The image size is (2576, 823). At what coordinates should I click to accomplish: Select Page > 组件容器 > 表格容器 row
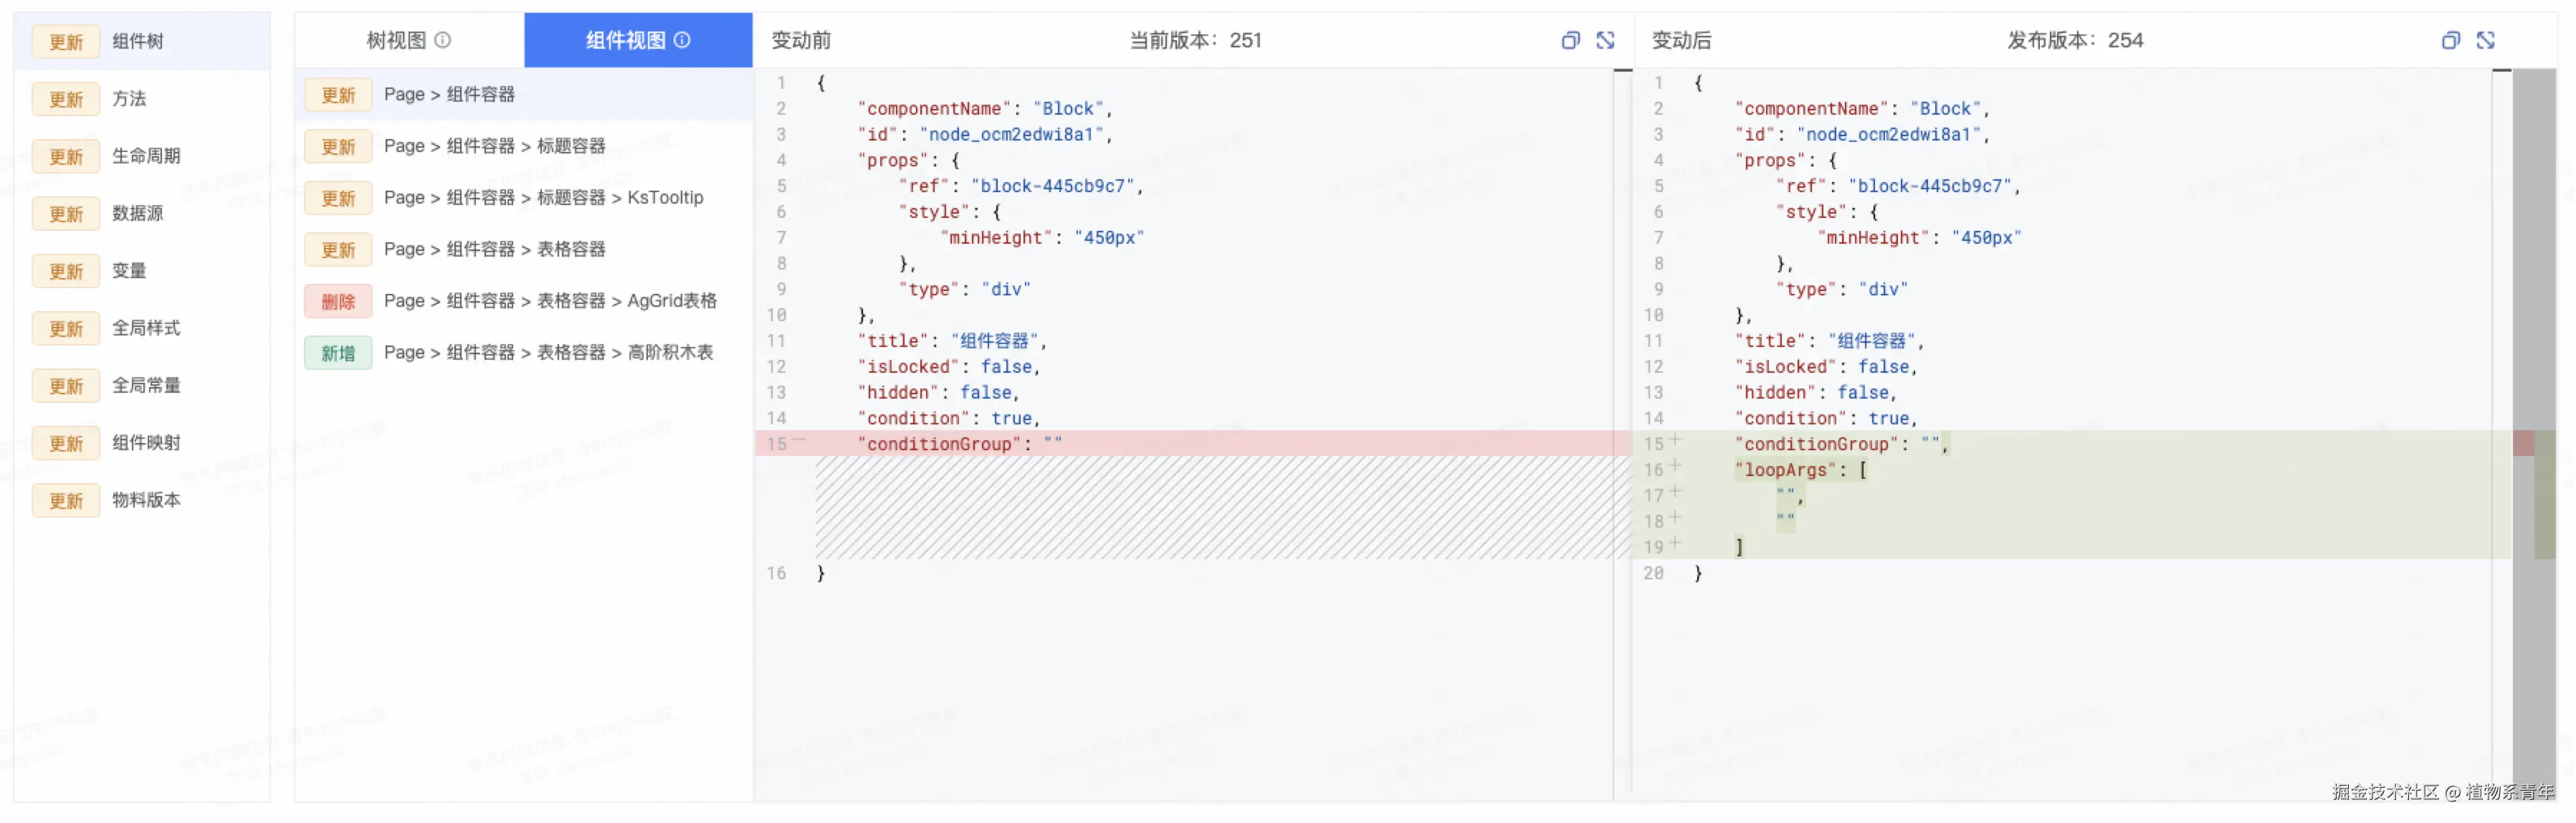pyautogui.click(x=494, y=249)
